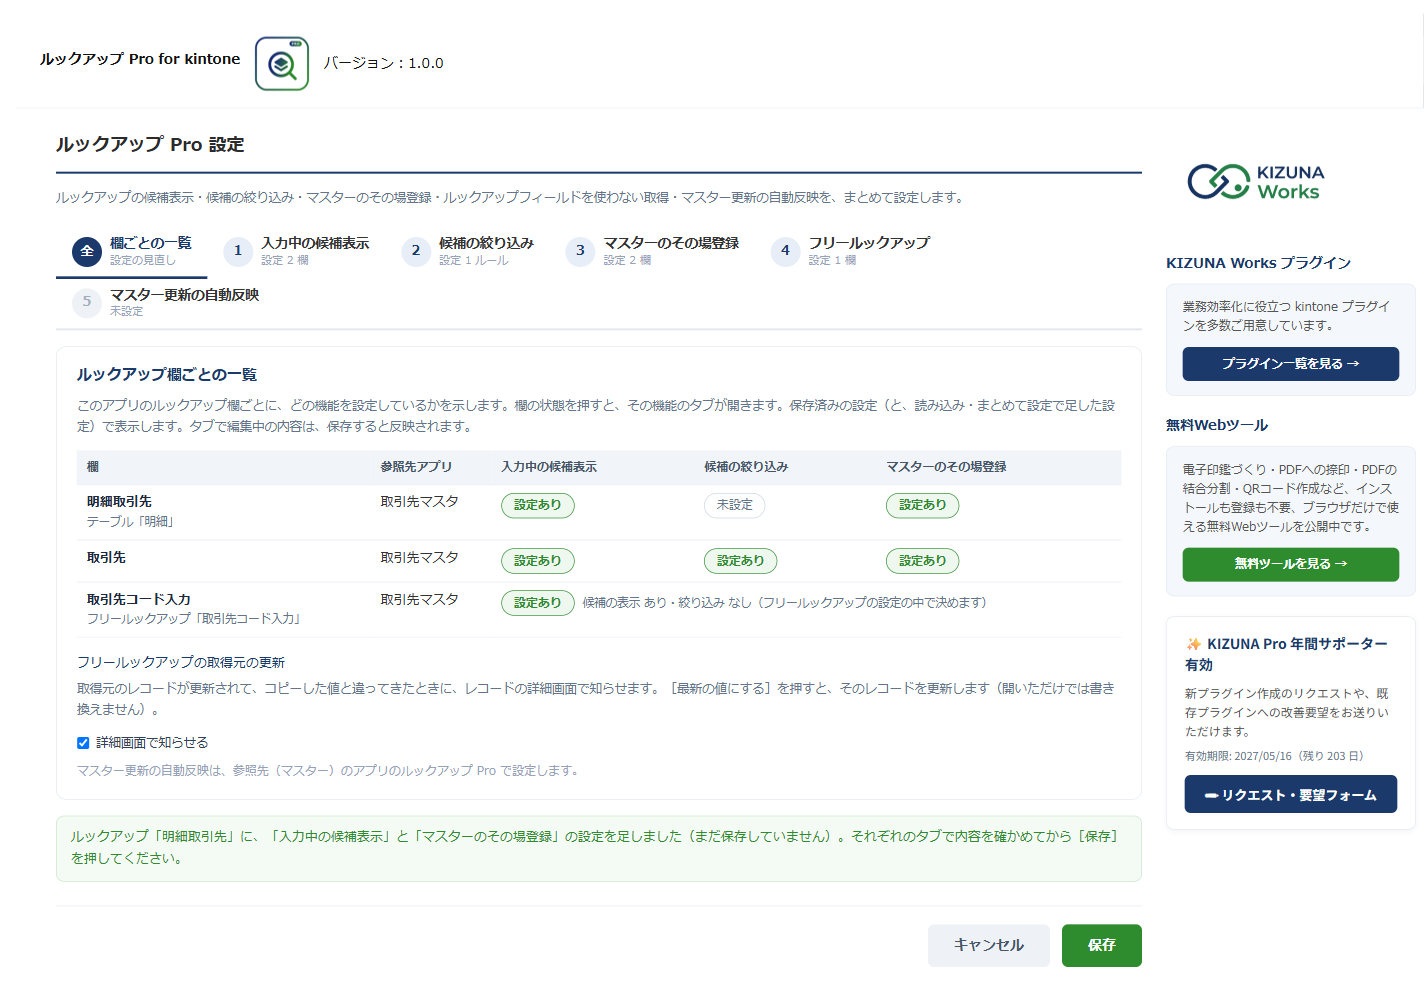Open the 欄ごとの一覧 tab

pos(131,251)
